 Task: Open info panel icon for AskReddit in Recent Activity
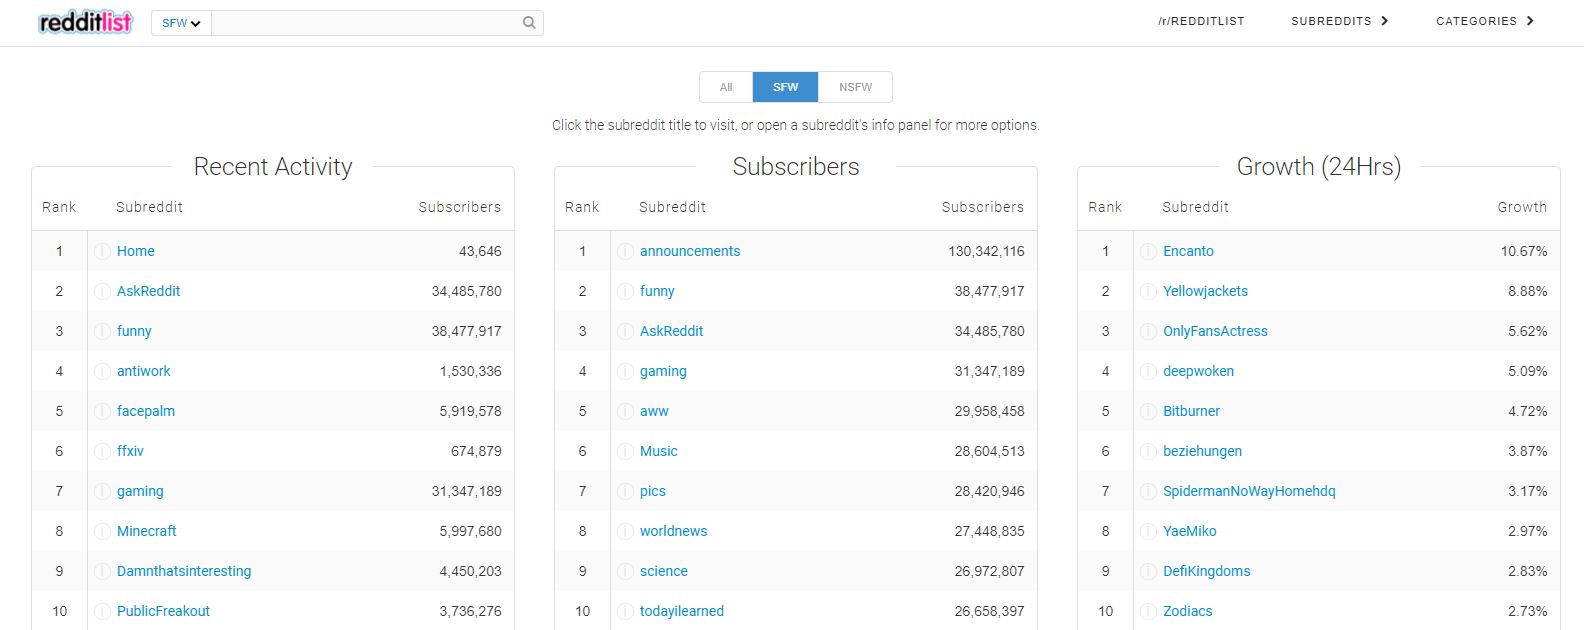point(102,291)
